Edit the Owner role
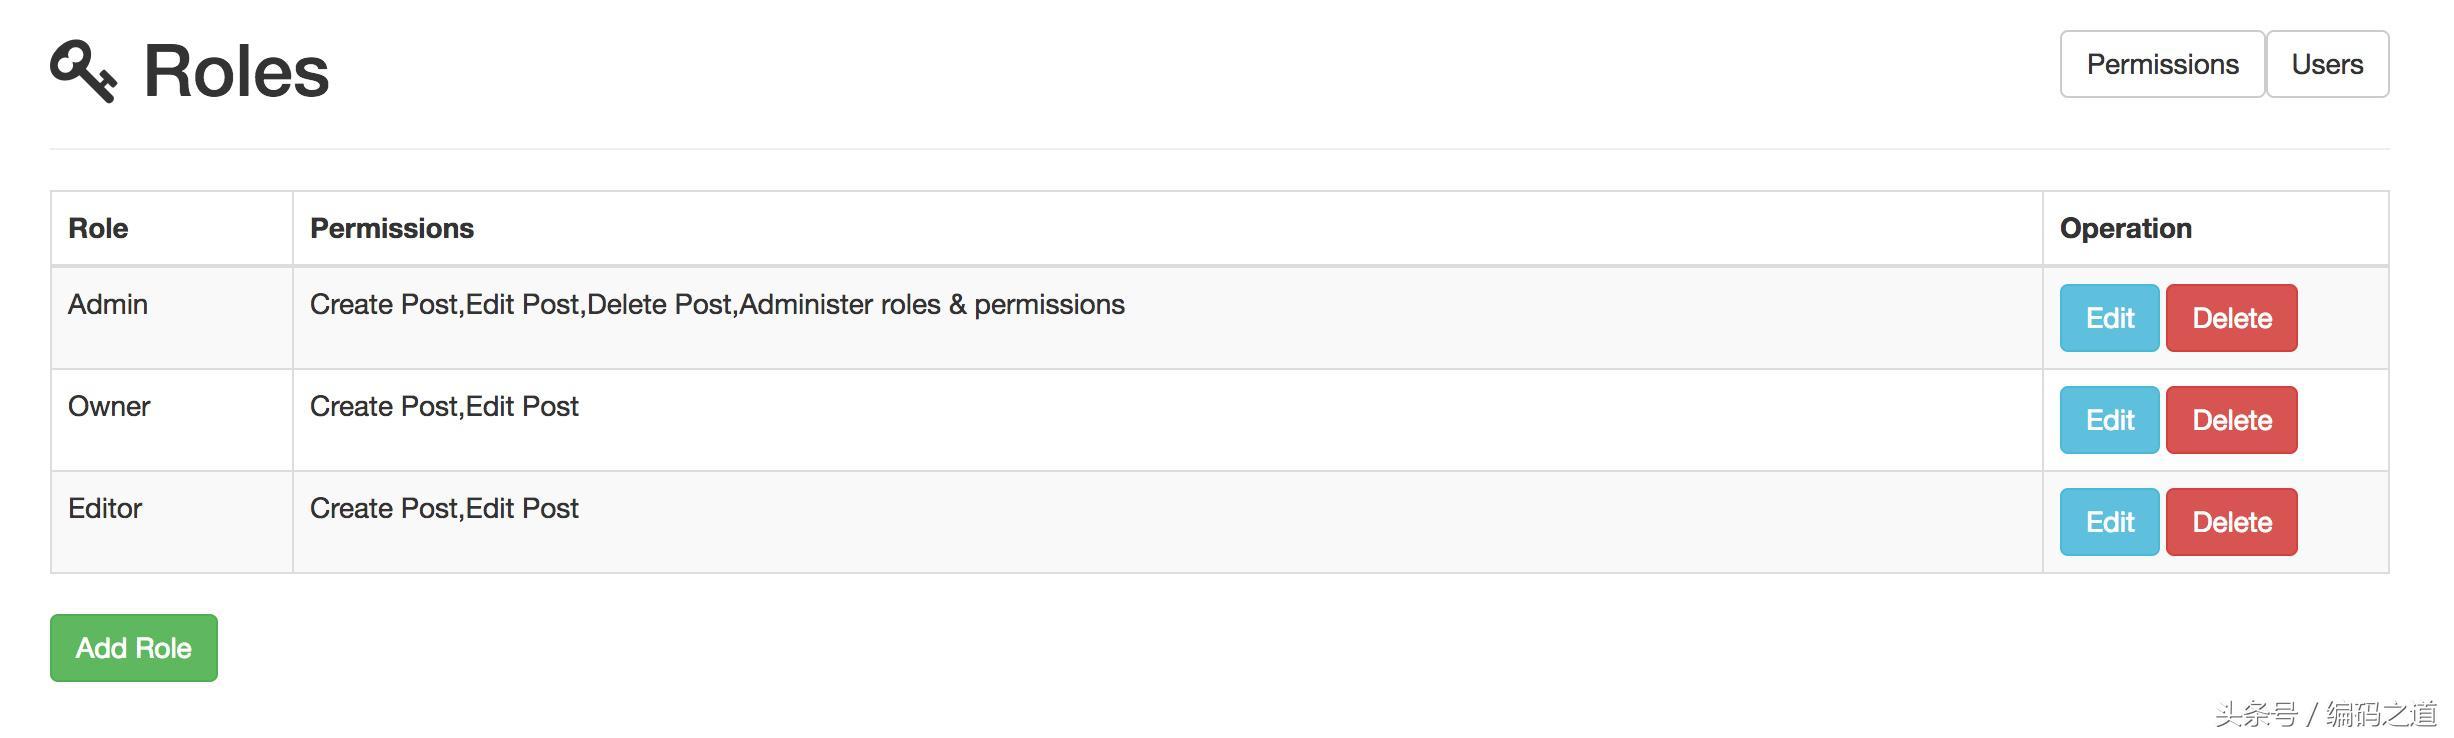This screenshot has width=2454, height=738. pos(2109,420)
